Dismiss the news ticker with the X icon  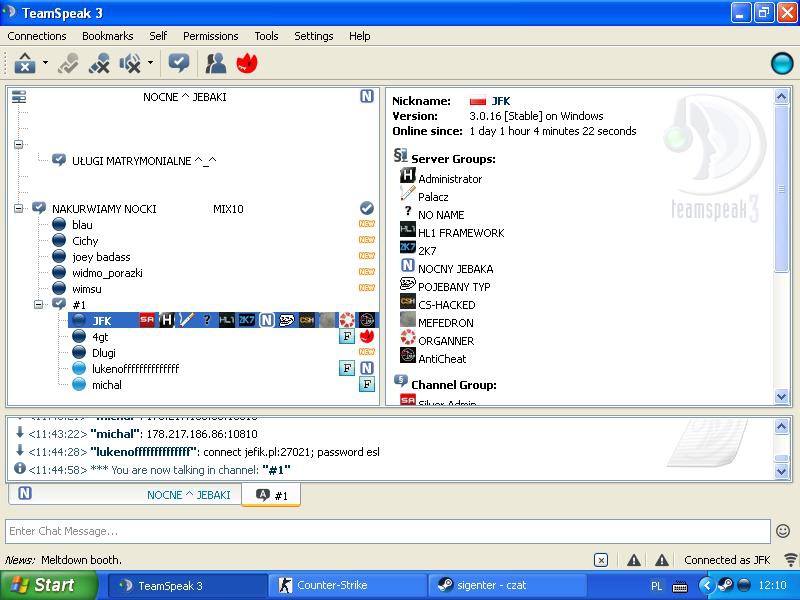click(x=601, y=560)
